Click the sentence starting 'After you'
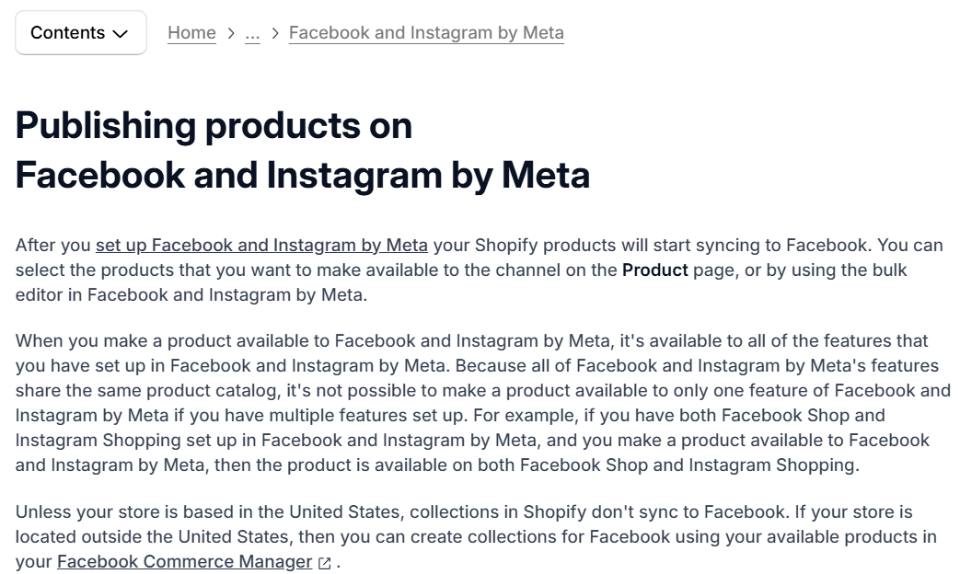Screen dimensions: 960x574 coord(443,245)
